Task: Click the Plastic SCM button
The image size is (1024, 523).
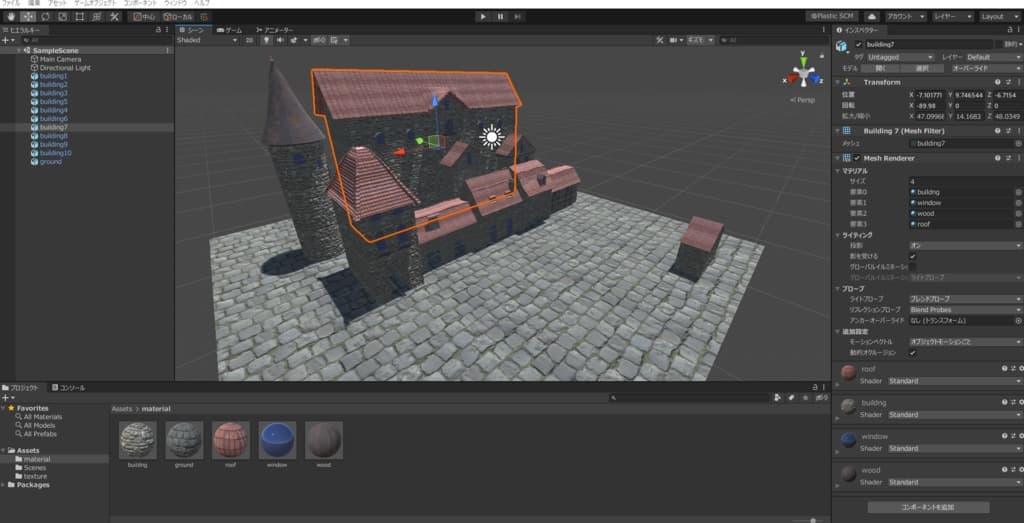Action: pyautogui.click(x=832, y=17)
